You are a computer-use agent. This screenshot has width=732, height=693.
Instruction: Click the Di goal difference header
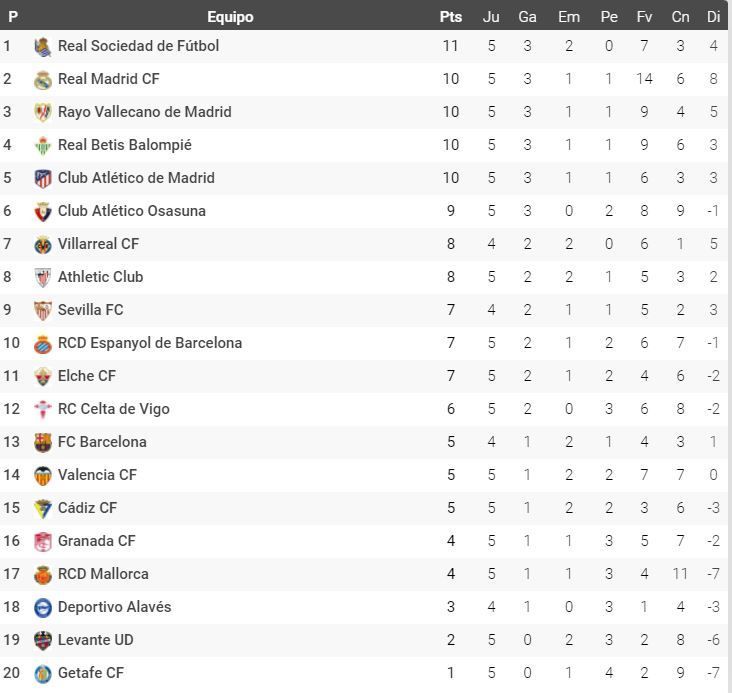713,16
